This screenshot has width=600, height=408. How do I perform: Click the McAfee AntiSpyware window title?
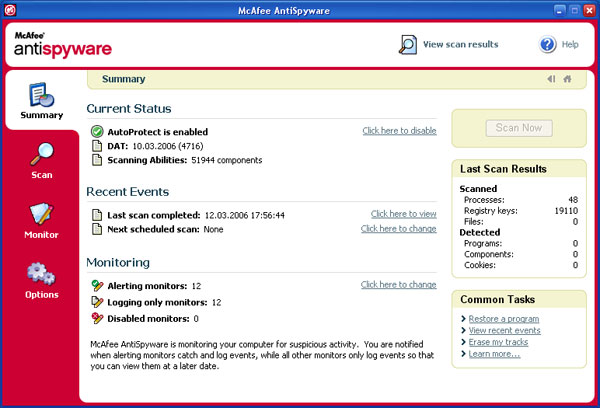click(284, 11)
